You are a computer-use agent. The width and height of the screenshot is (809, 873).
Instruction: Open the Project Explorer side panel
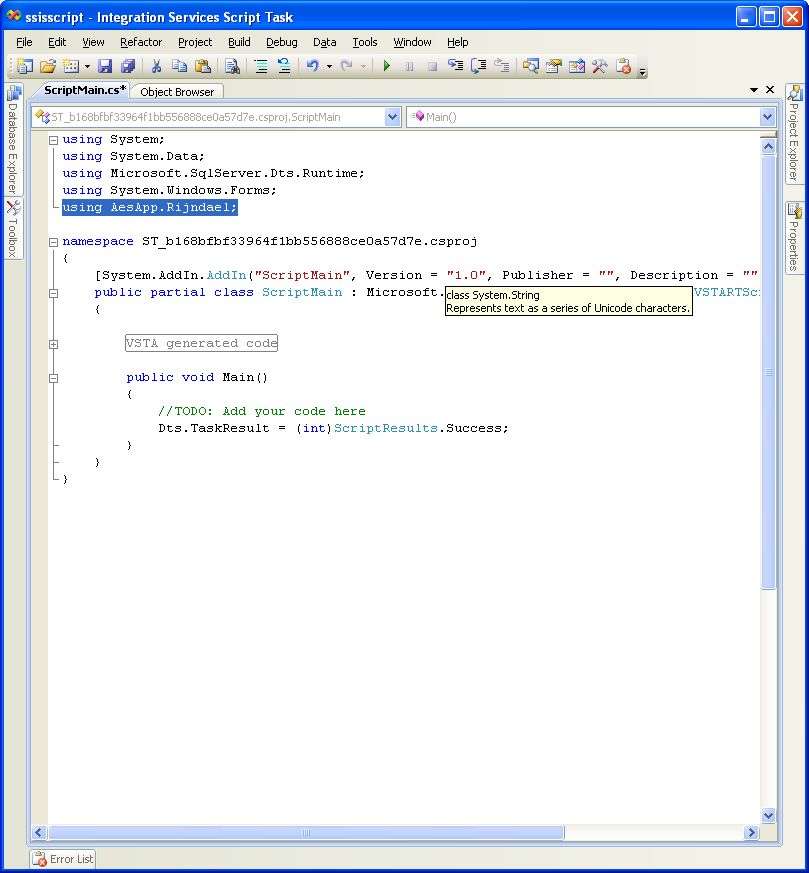794,133
